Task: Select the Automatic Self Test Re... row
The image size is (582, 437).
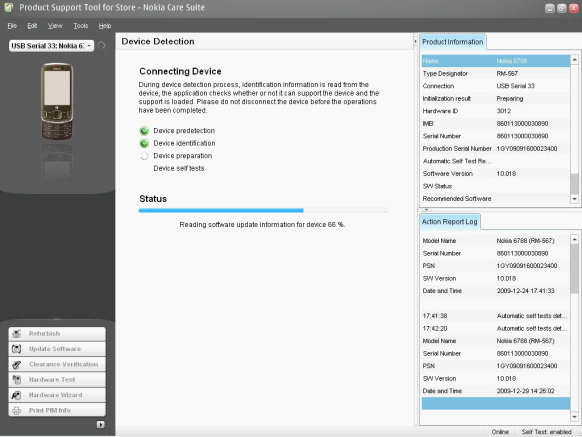Action: pos(496,161)
